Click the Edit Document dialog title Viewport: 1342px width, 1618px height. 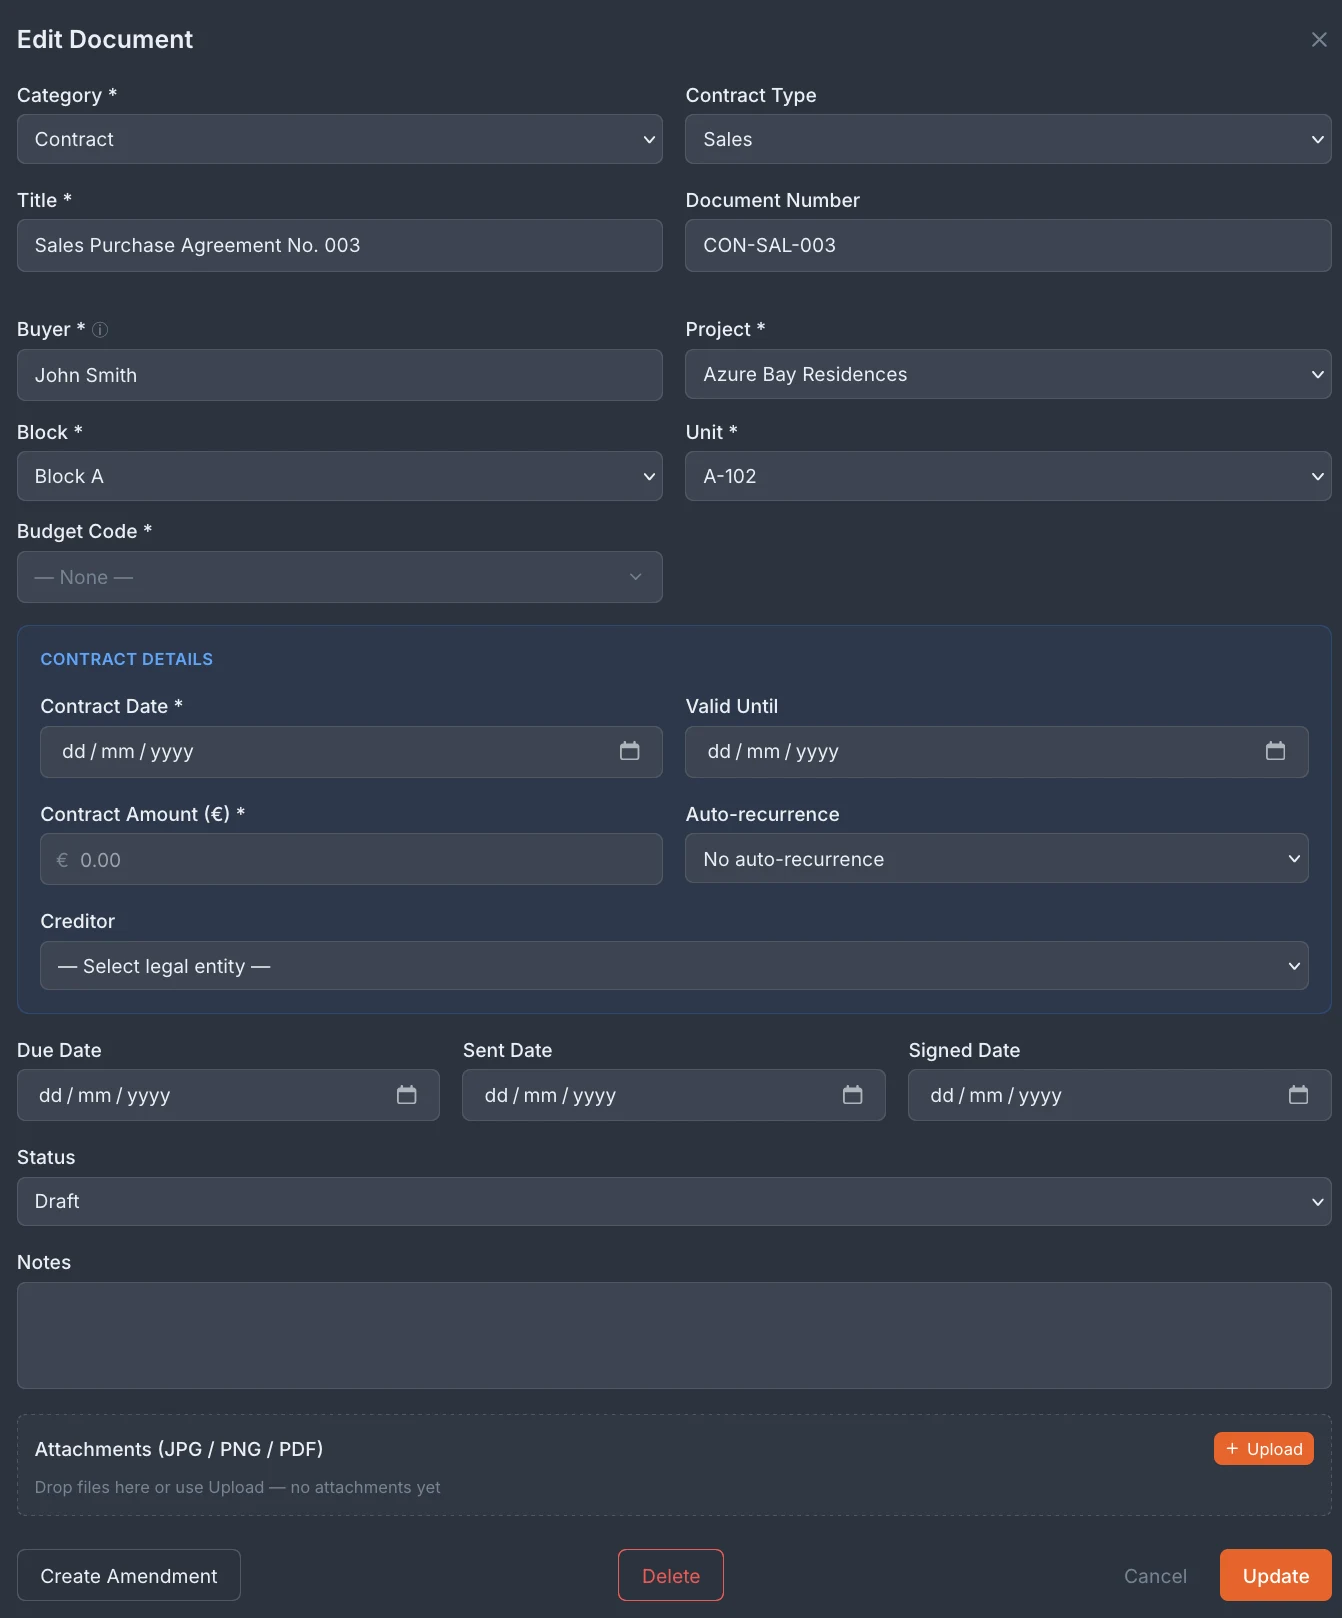pyautogui.click(x=105, y=39)
